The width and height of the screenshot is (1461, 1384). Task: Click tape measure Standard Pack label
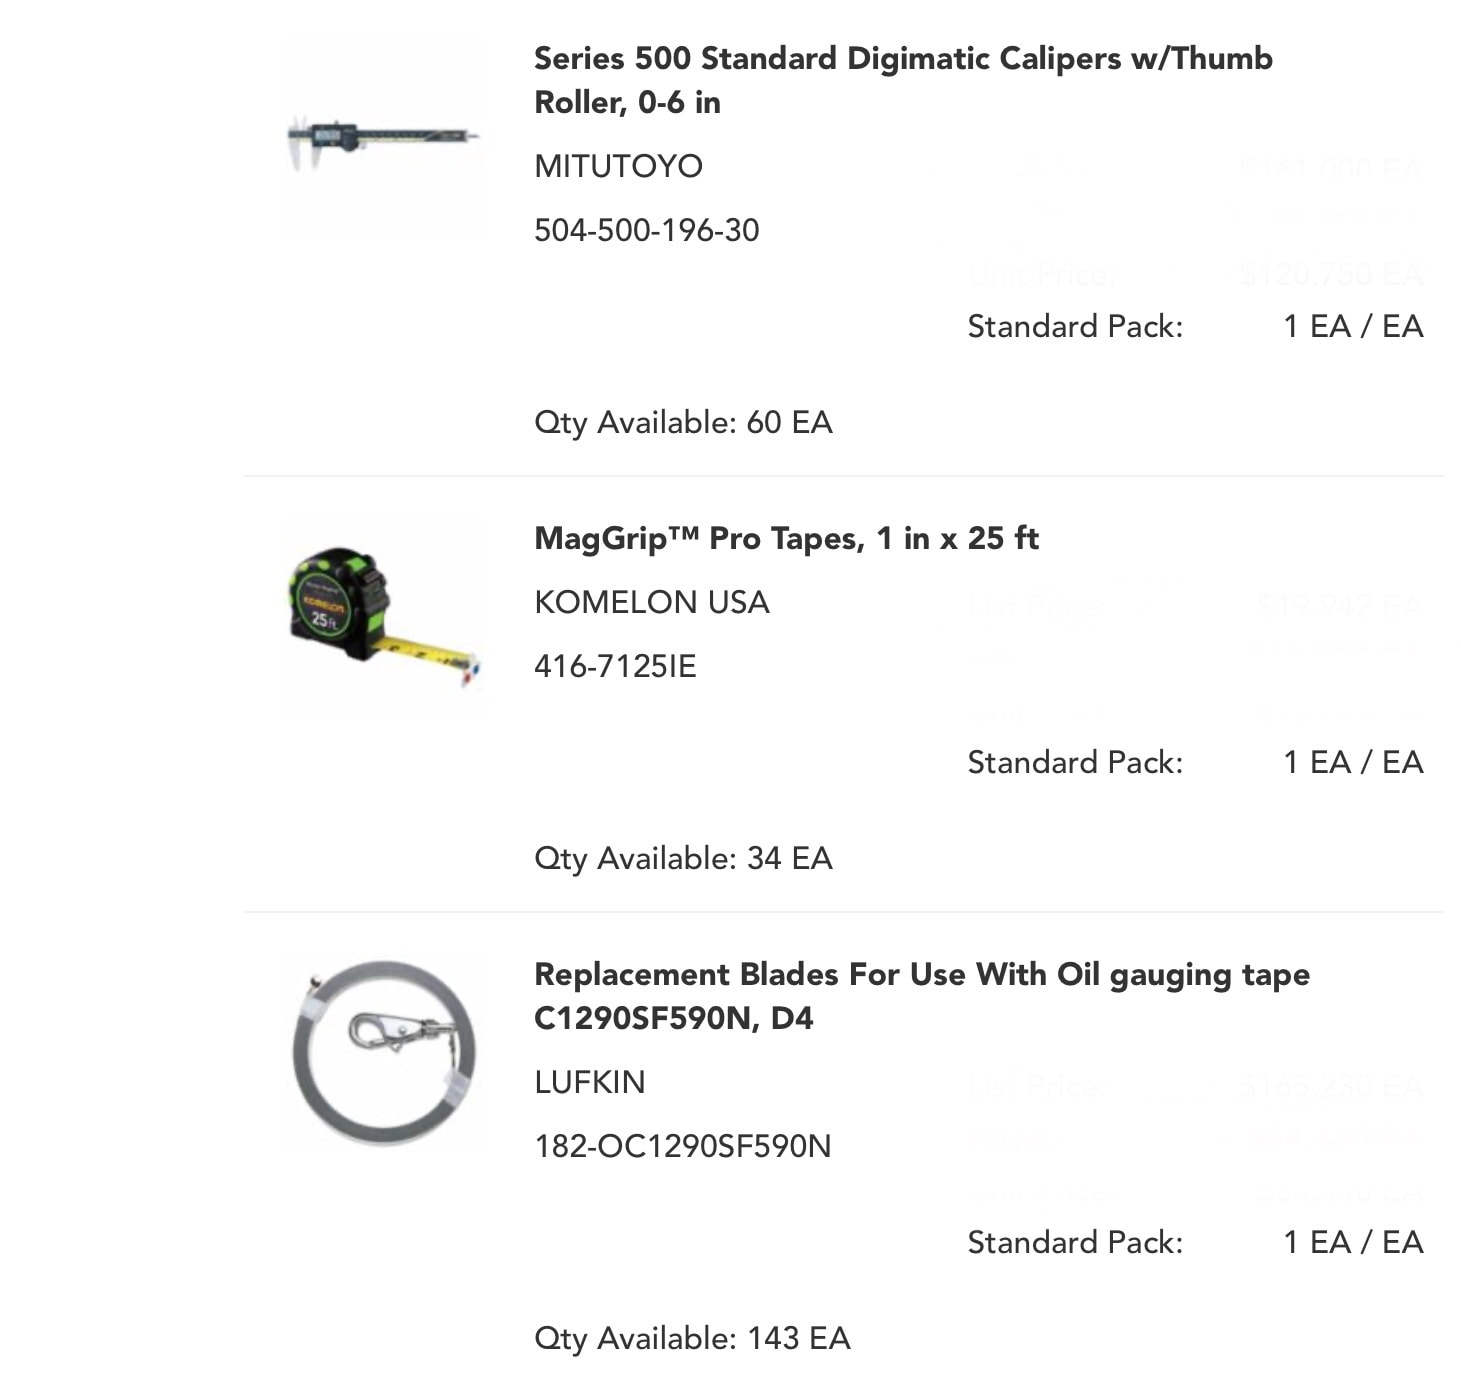pos(1075,762)
